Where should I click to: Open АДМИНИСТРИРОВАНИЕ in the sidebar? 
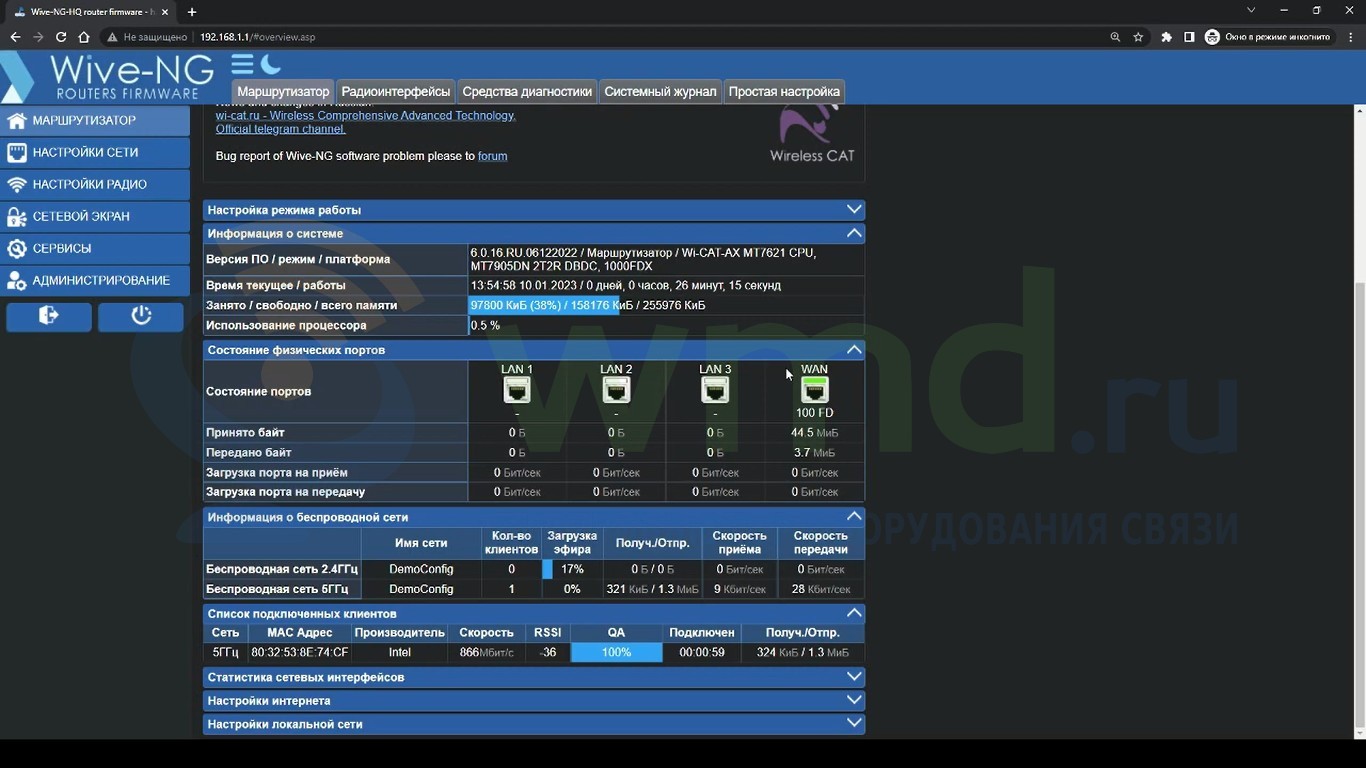tap(95, 280)
